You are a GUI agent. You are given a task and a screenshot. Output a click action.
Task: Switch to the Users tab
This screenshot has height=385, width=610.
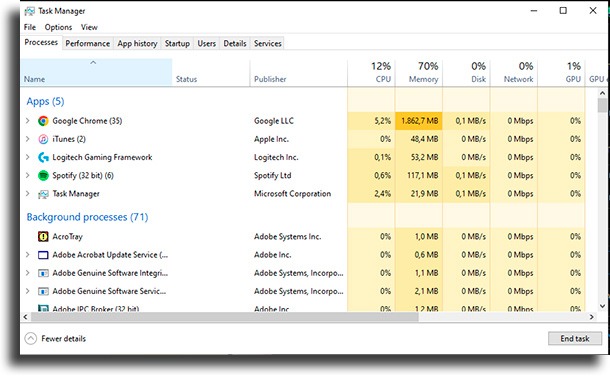pyautogui.click(x=207, y=44)
